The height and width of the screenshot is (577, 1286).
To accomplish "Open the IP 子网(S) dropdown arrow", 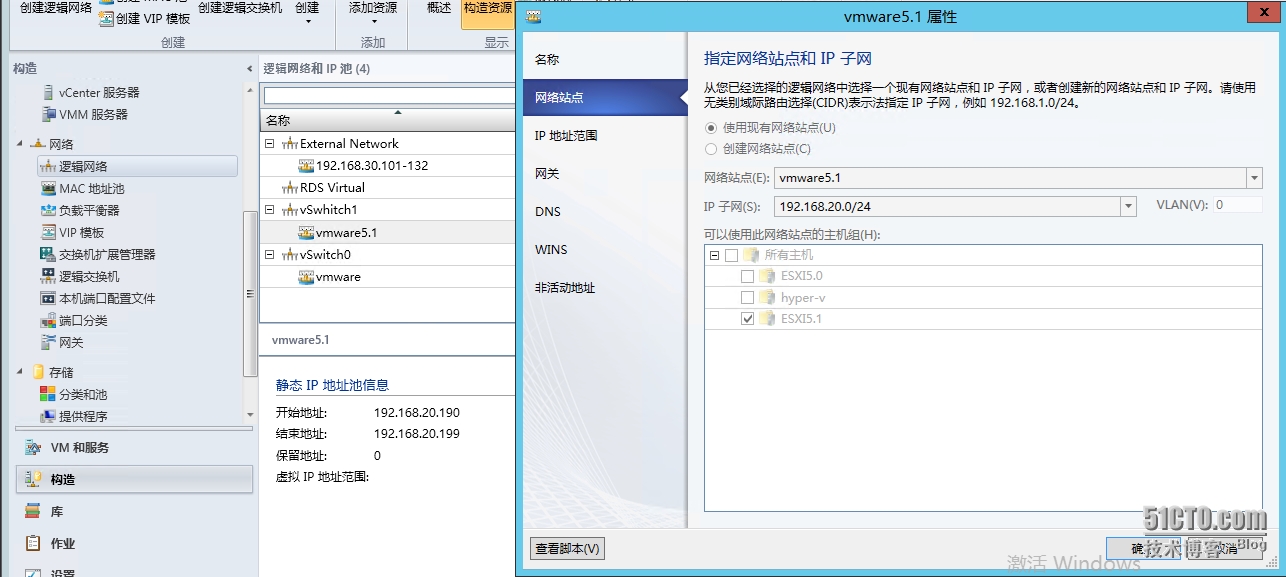I will point(1129,206).
